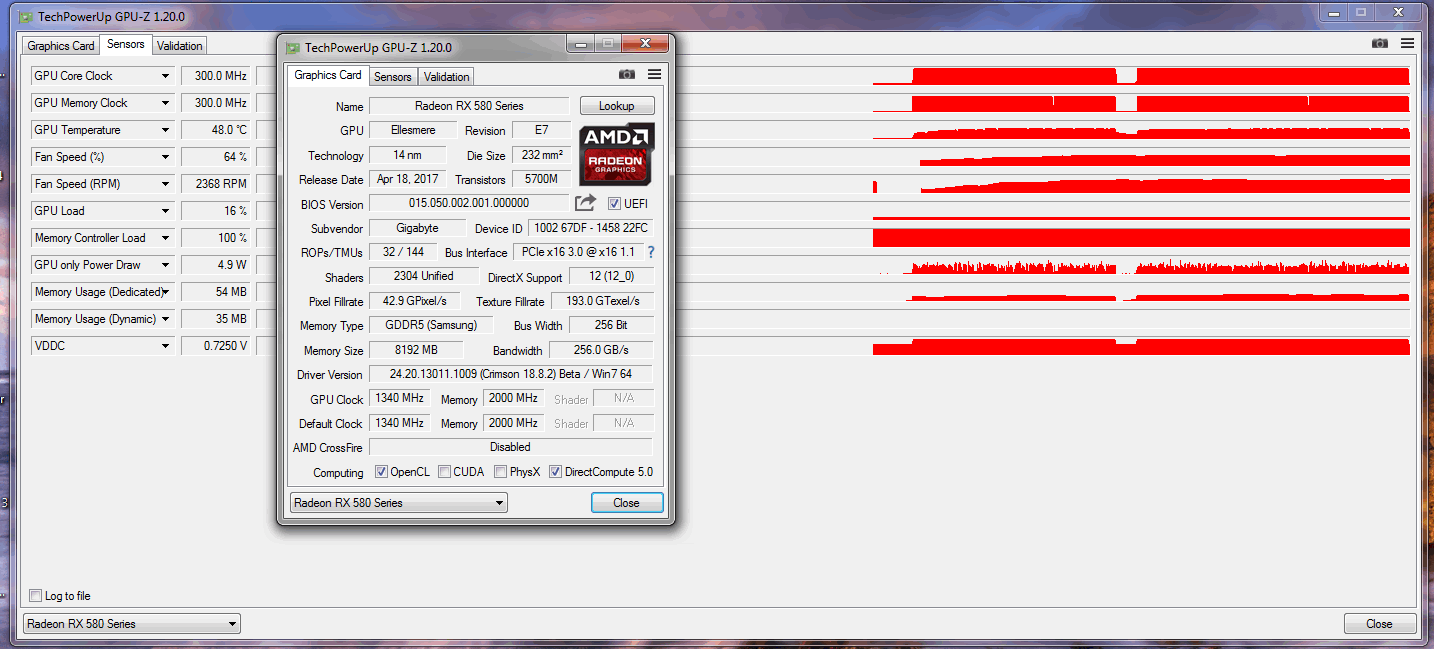Click the Lookup button
Image resolution: width=1434 pixels, height=649 pixels.
point(617,106)
